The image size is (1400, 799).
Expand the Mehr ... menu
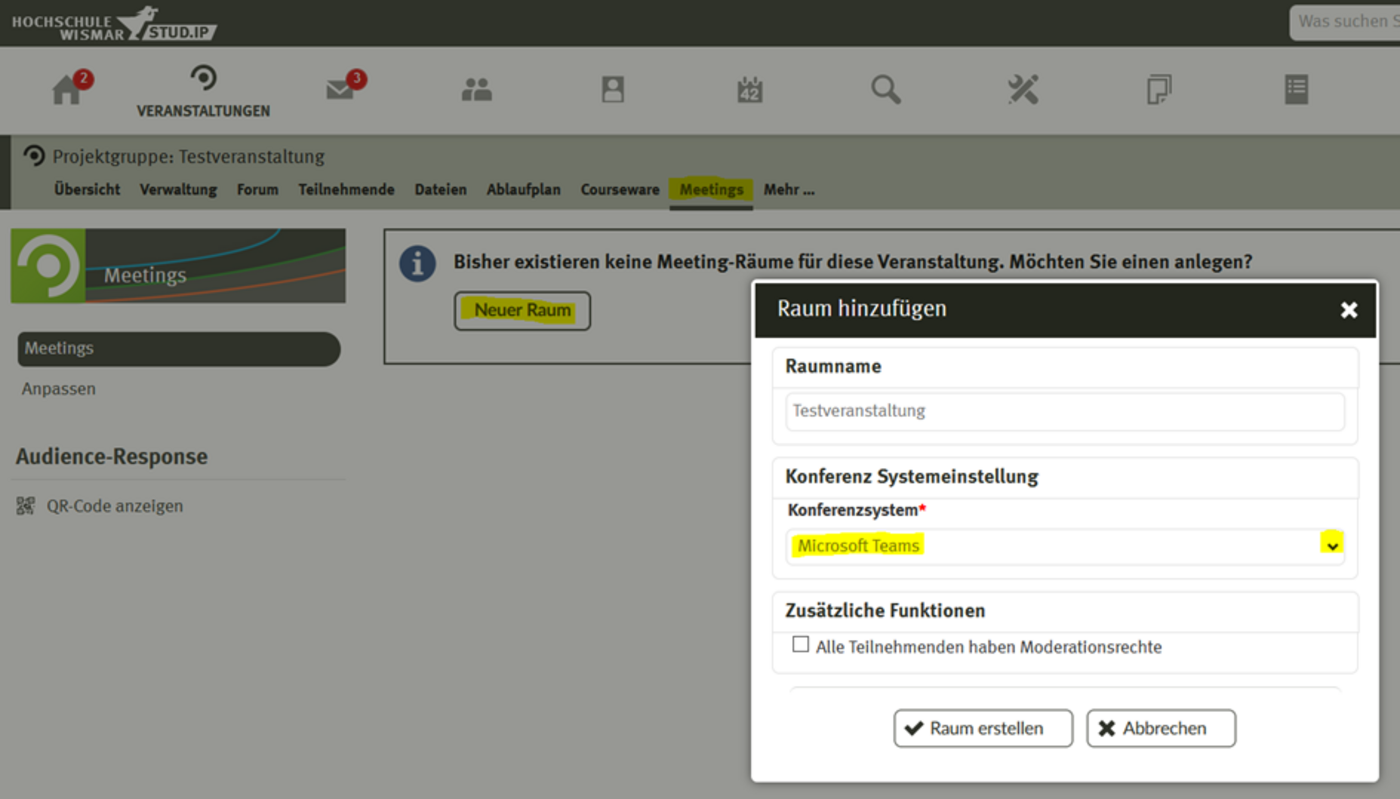[789, 189]
